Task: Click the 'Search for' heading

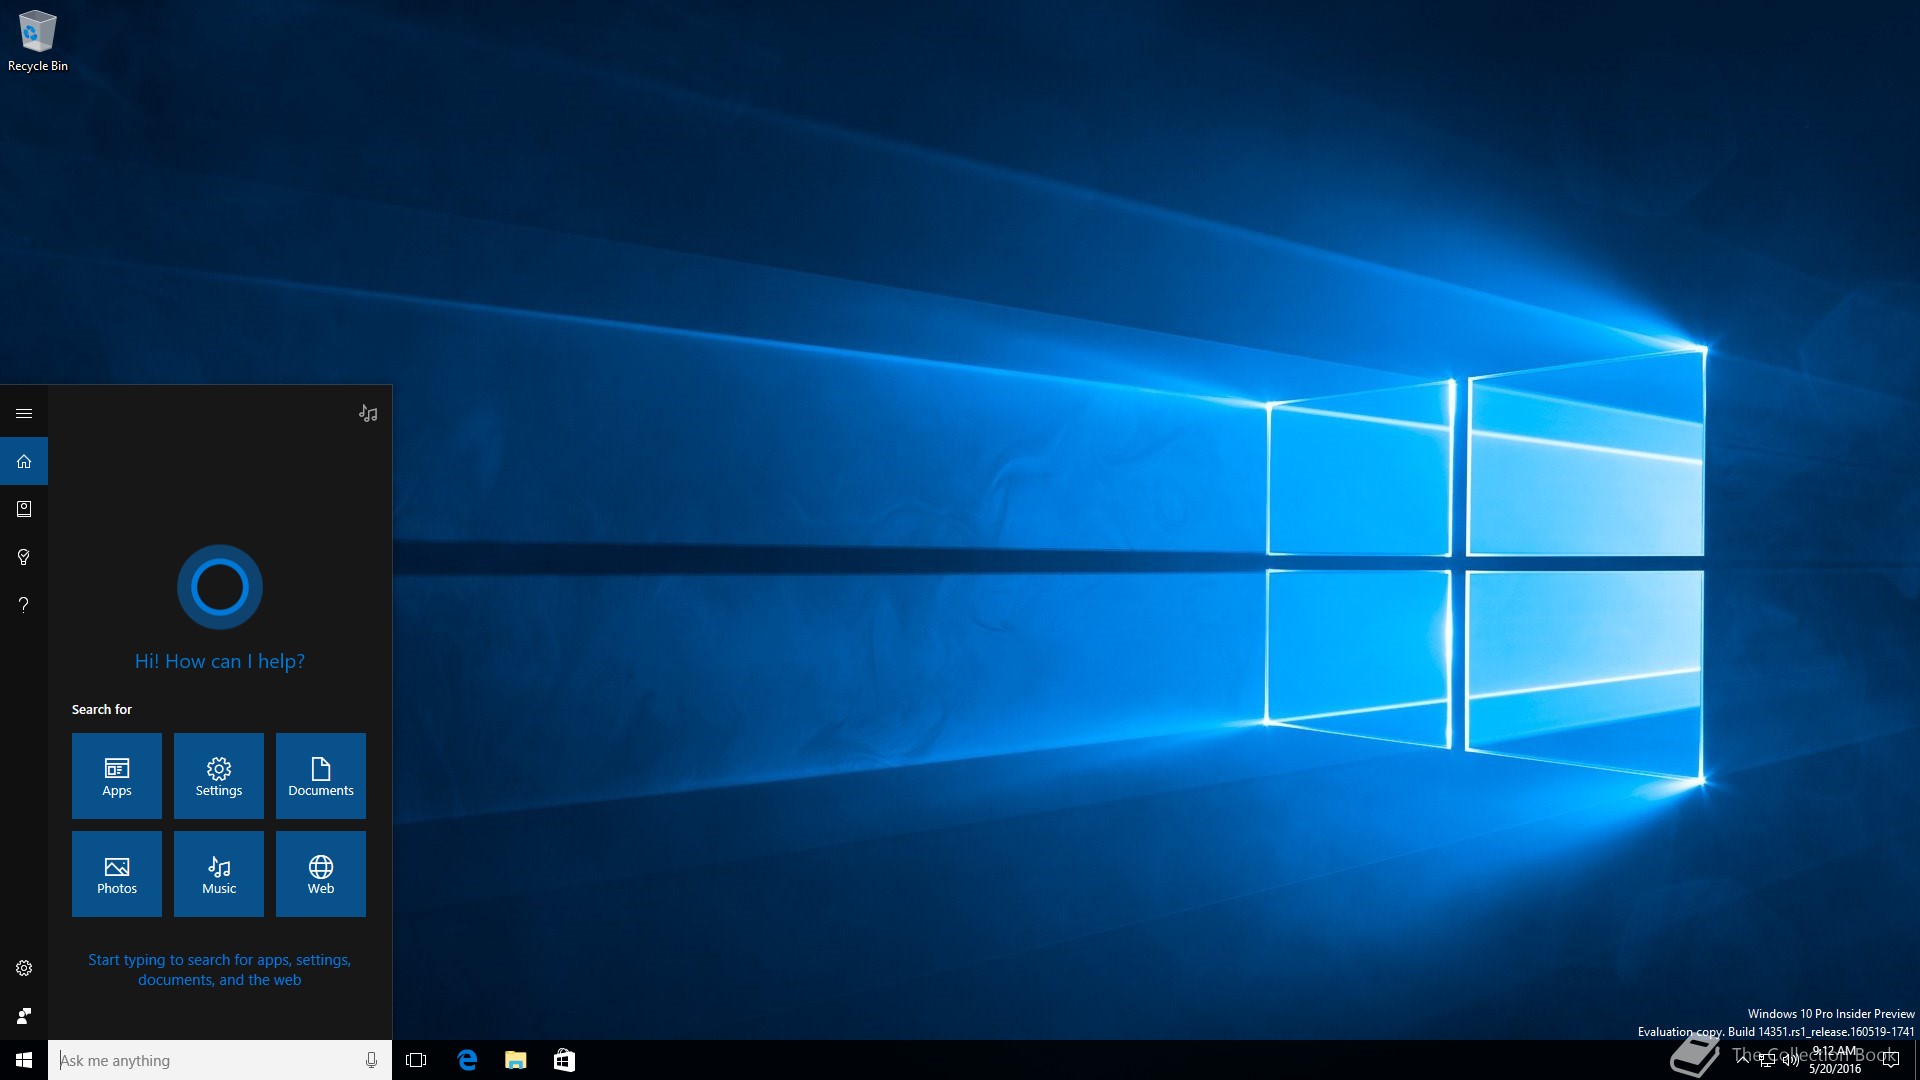Action: tap(102, 709)
